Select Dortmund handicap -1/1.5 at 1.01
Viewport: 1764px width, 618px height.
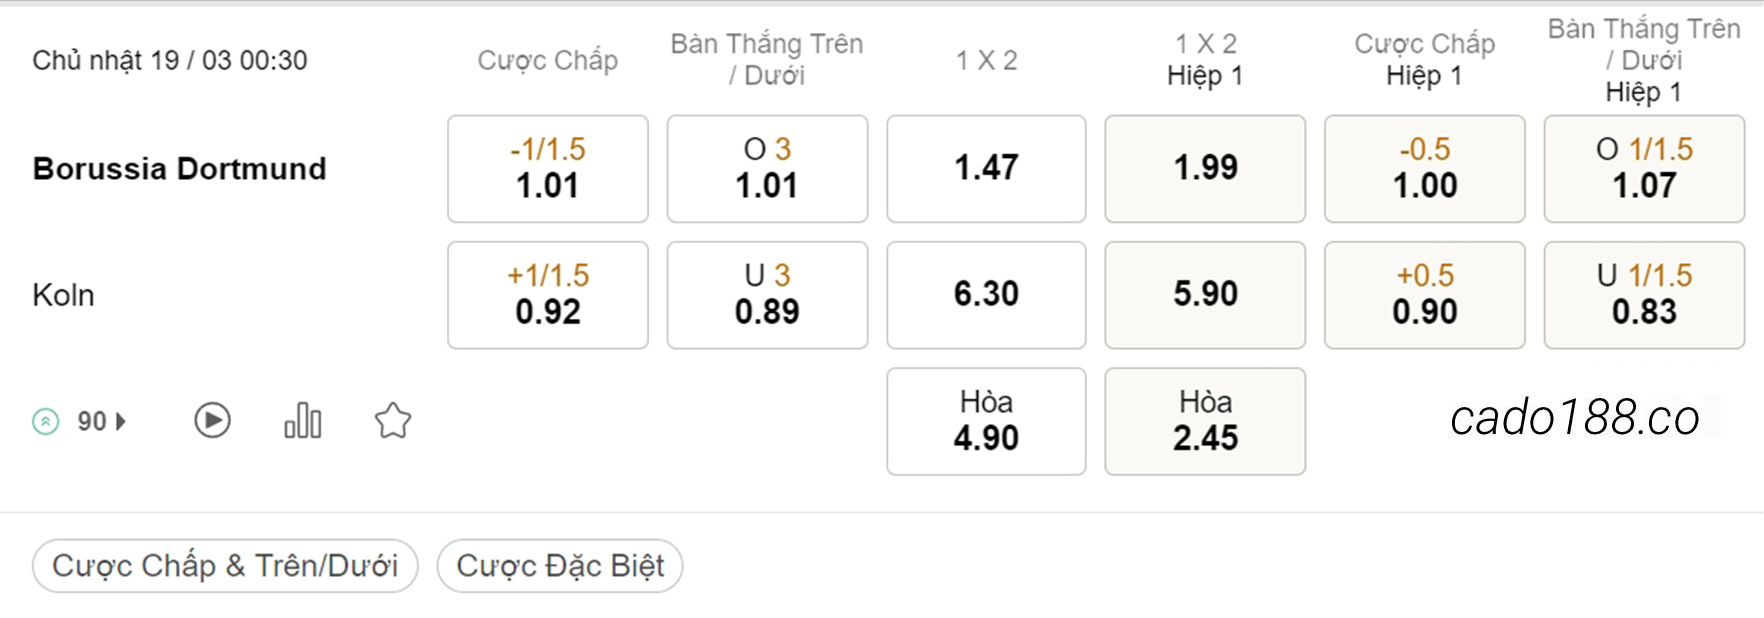[548, 168]
